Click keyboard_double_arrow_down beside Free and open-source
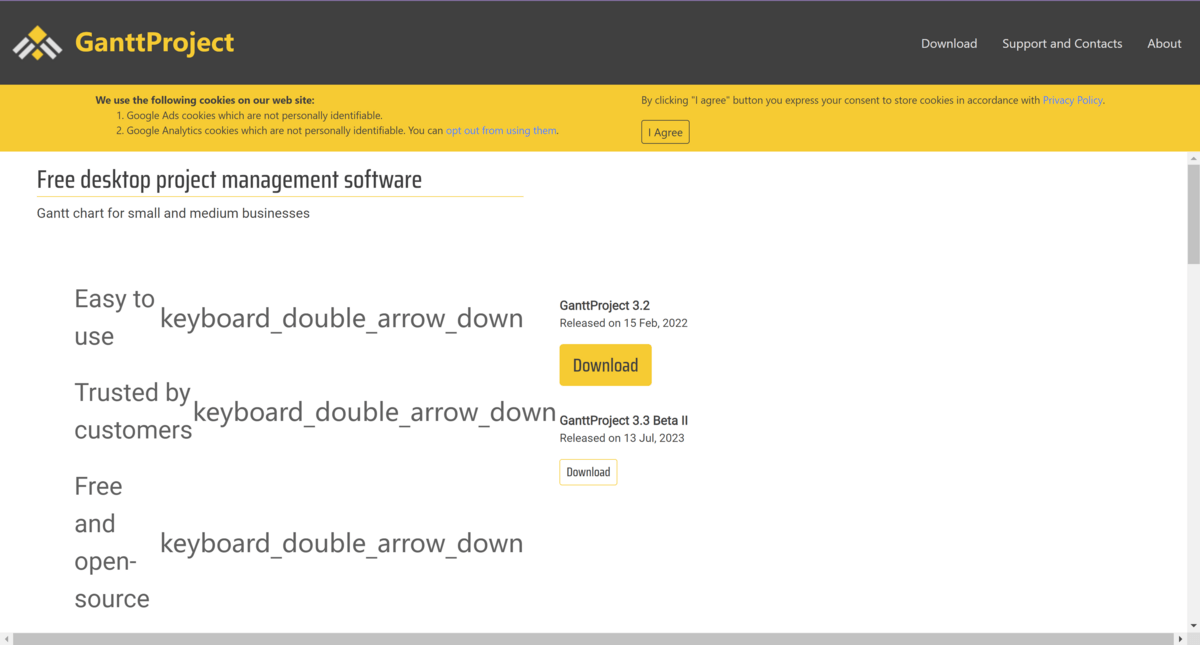Viewport: 1200px width, 645px height. point(342,543)
